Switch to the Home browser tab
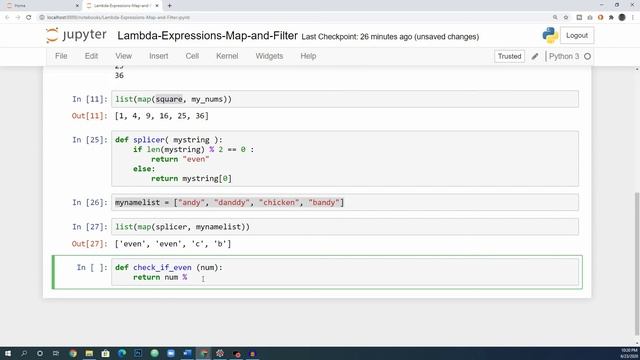Screen dimensions: 640x360 [x=41, y=6]
